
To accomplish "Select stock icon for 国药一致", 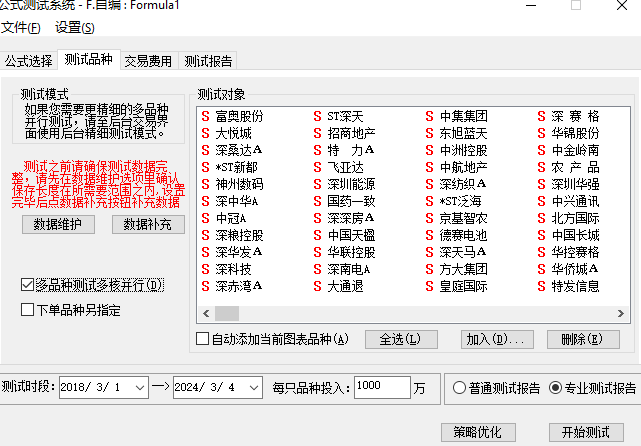I will [x=318, y=201].
